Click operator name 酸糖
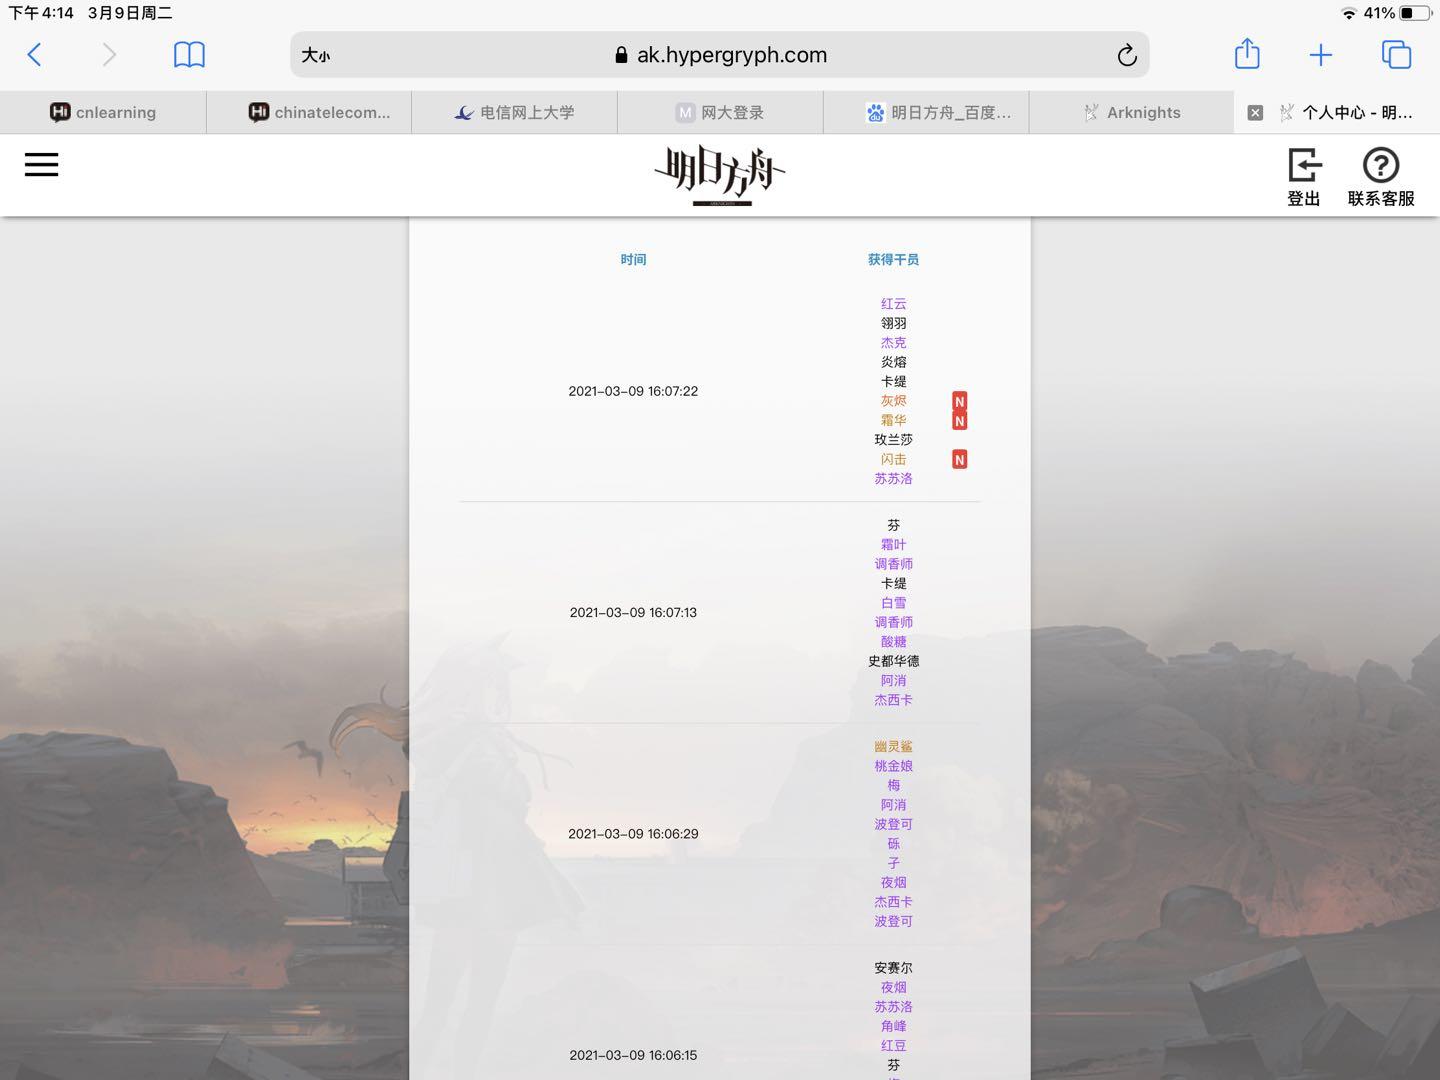 tap(893, 642)
